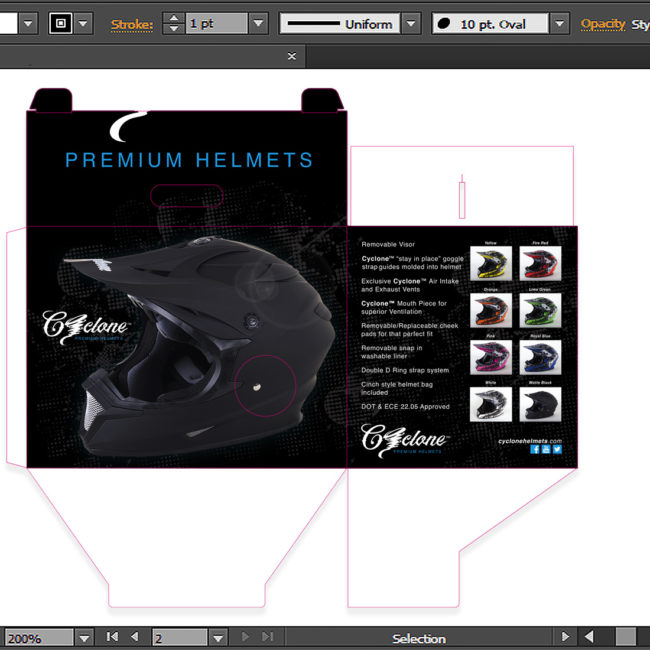The height and width of the screenshot is (650, 650).
Task: Click the Twitter icon in the artwork
Action: click(x=557, y=449)
